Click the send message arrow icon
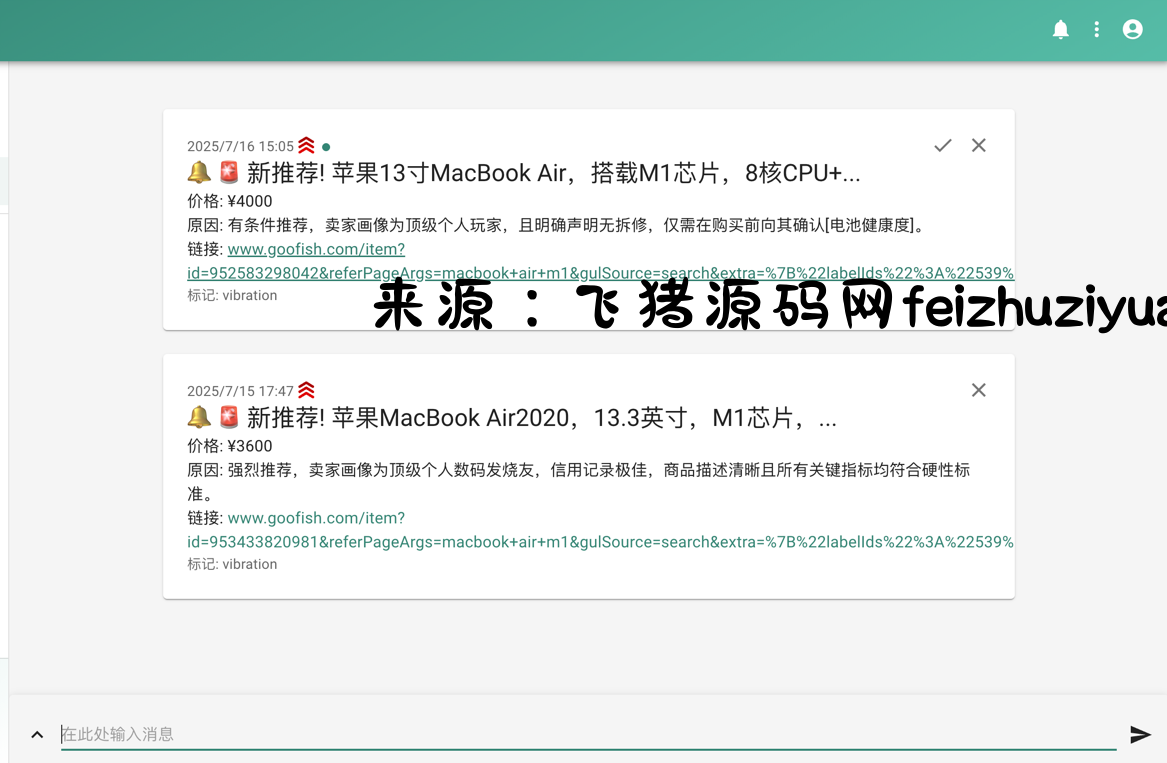The image size is (1167, 763). pyautogui.click(x=1140, y=735)
